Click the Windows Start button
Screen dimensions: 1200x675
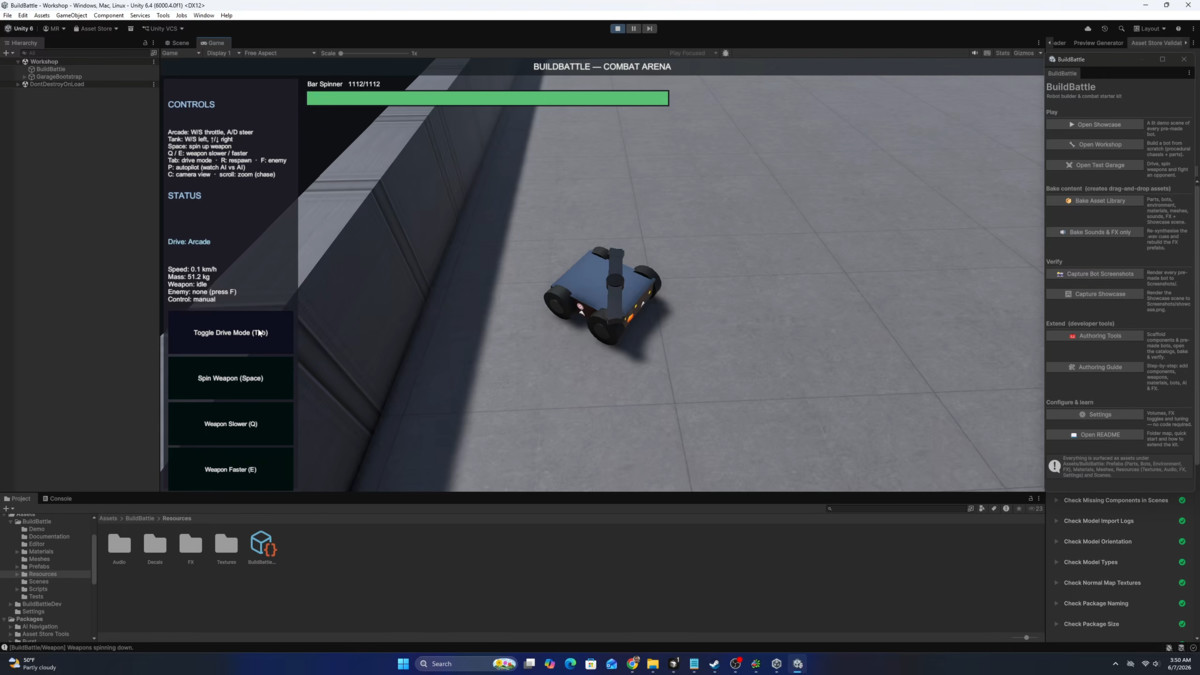point(403,664)
